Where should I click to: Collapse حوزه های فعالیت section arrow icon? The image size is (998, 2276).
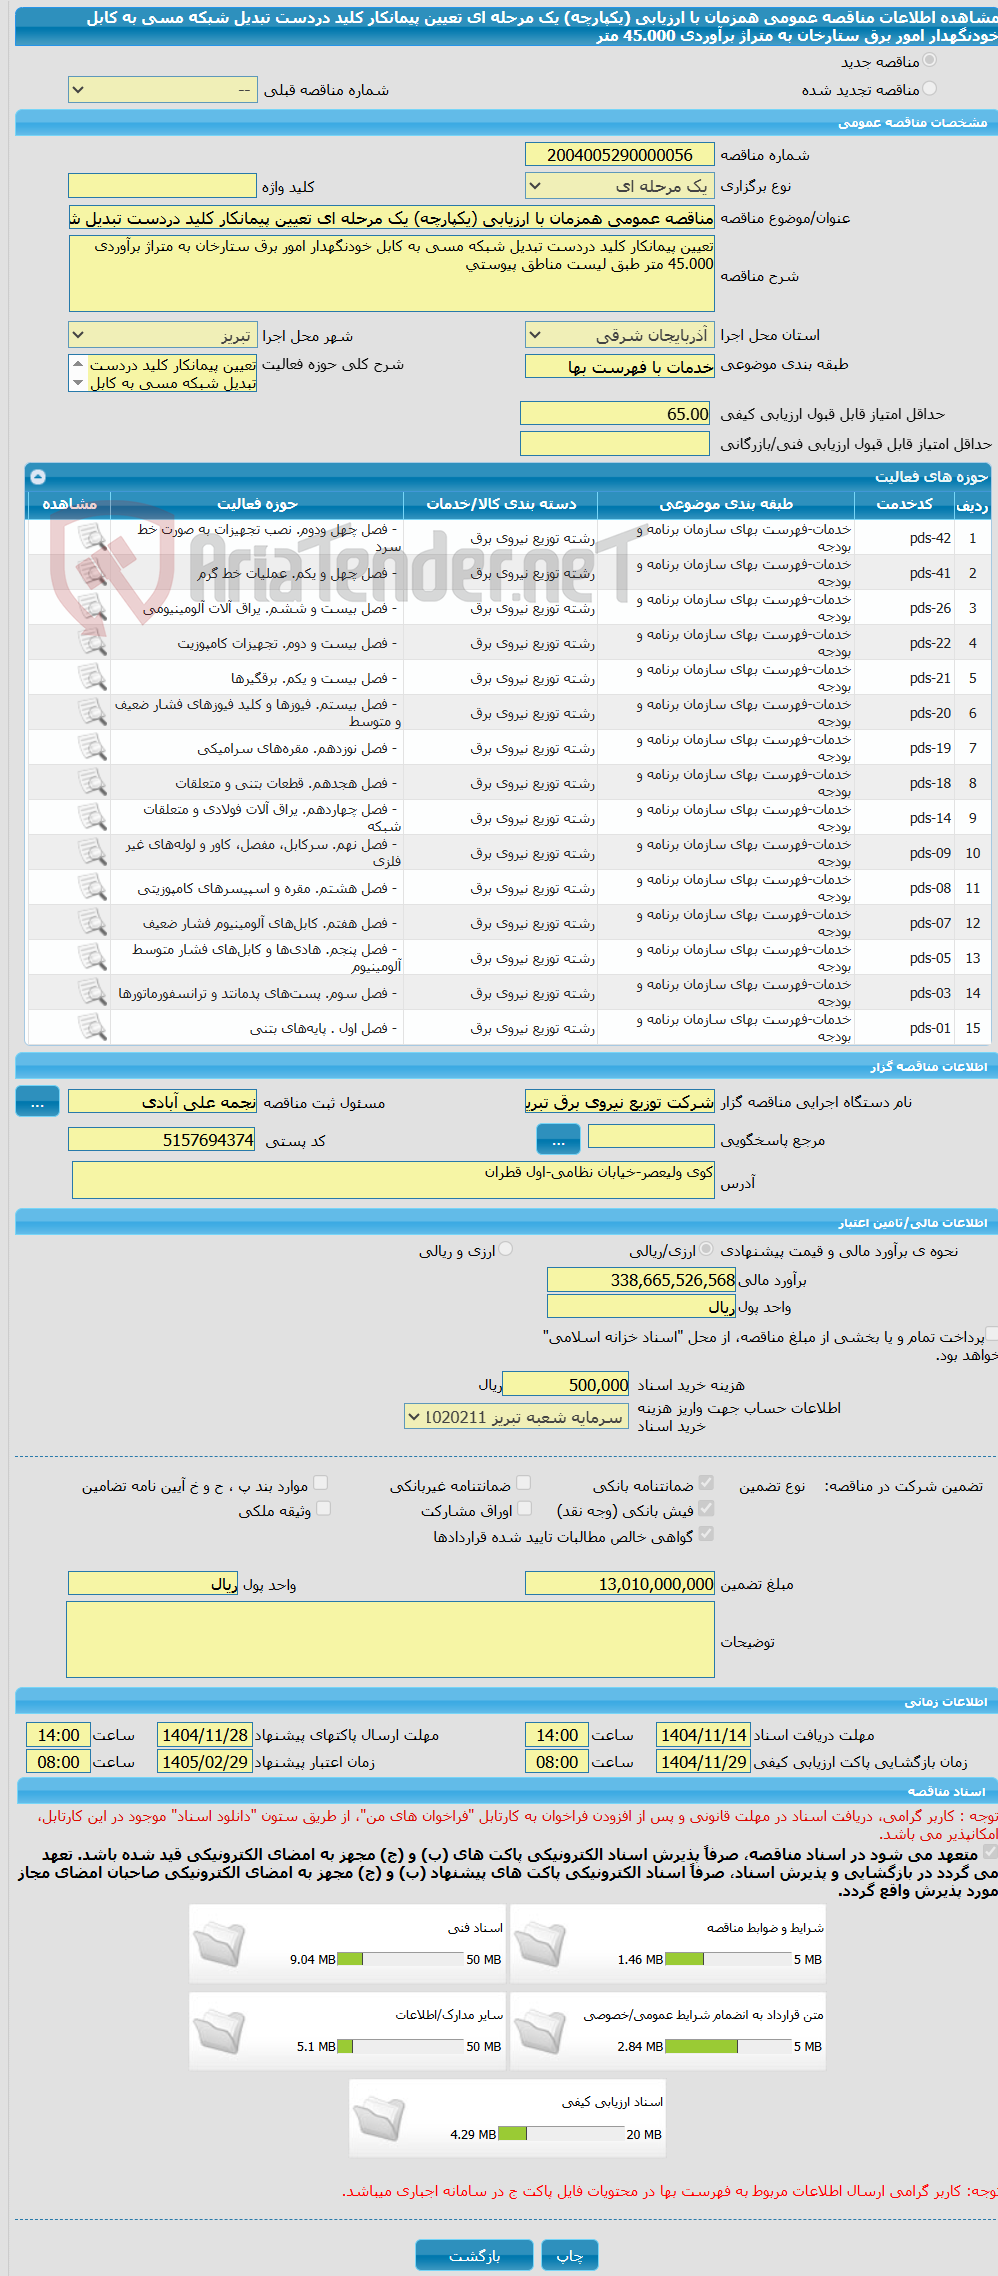pos(38,477)
